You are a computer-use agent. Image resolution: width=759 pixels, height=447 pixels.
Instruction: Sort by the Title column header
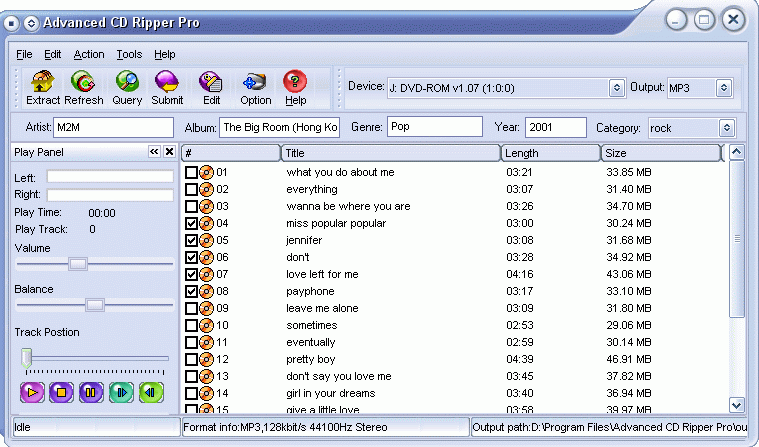391,153
